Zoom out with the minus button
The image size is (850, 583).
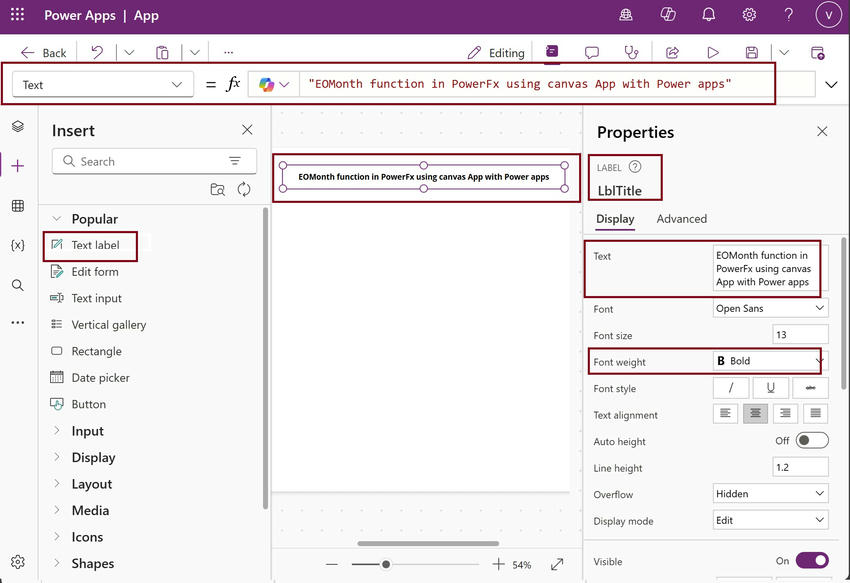[332, 565]
